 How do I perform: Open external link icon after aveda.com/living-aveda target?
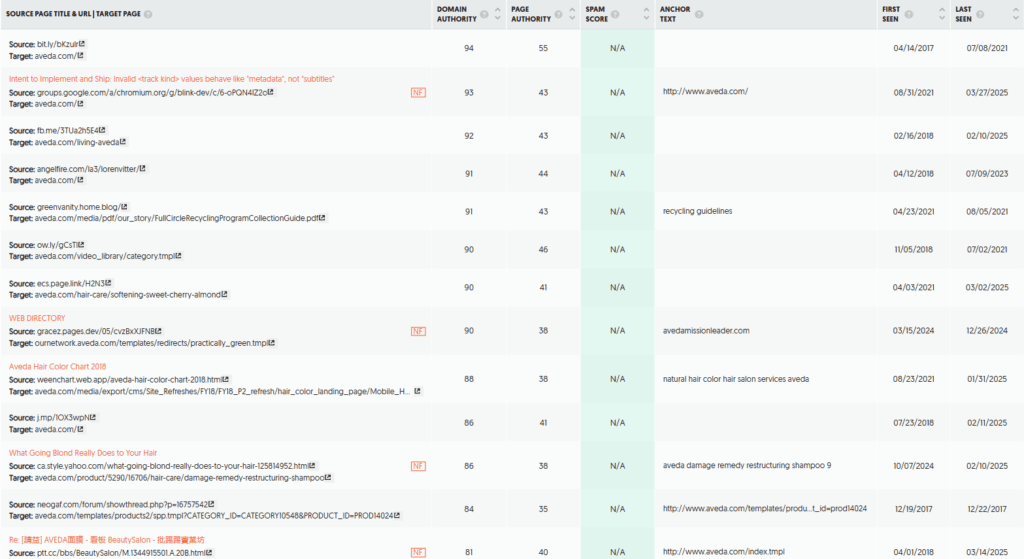click(123, 142)
